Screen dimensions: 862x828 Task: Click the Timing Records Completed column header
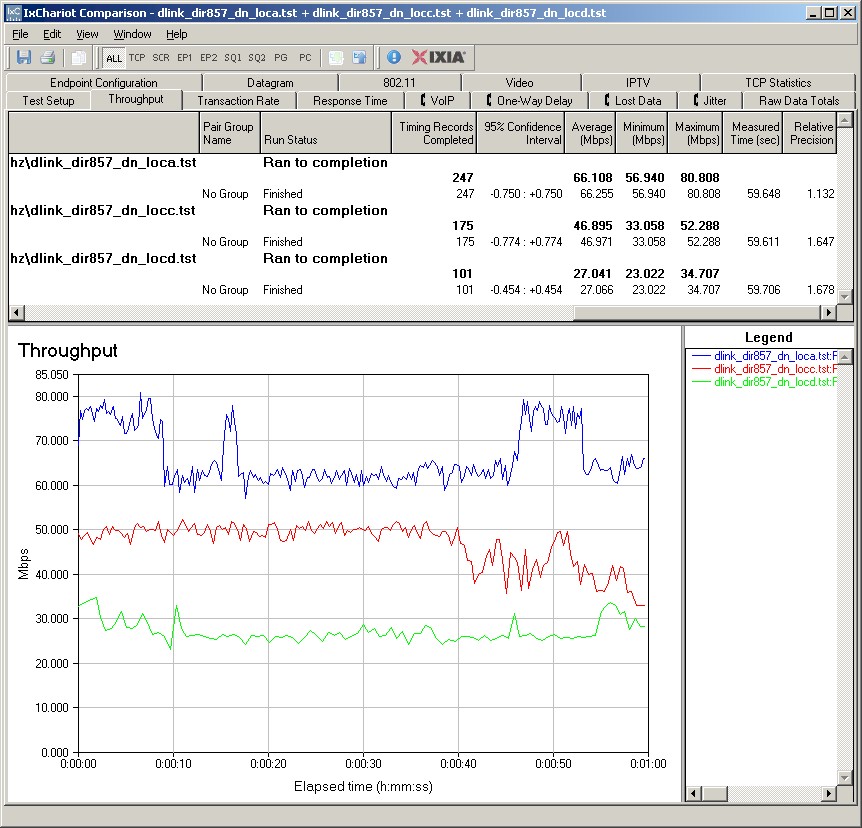click(434, 133)
